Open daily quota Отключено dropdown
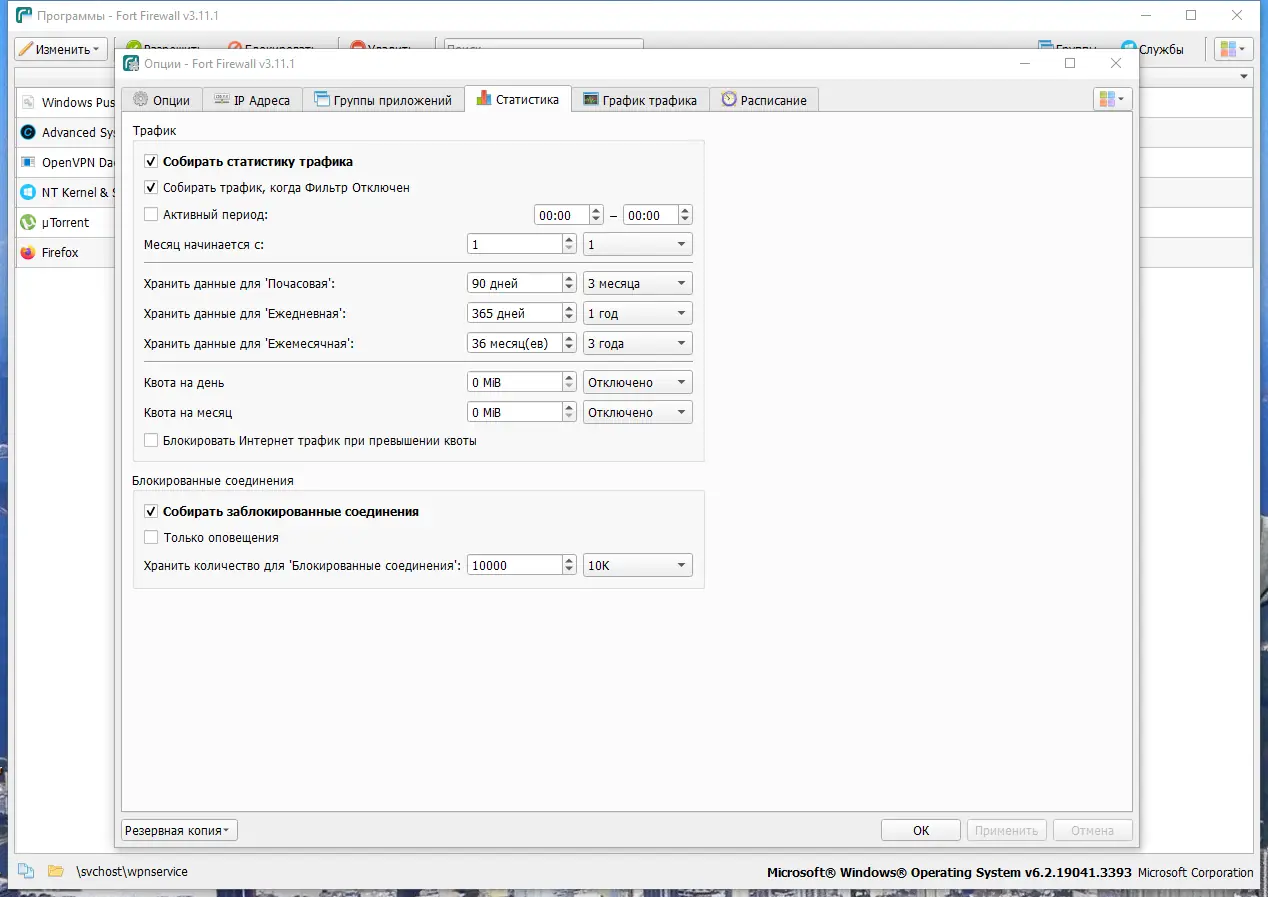Screen dimensions: 1268x897 click(637, 382)
